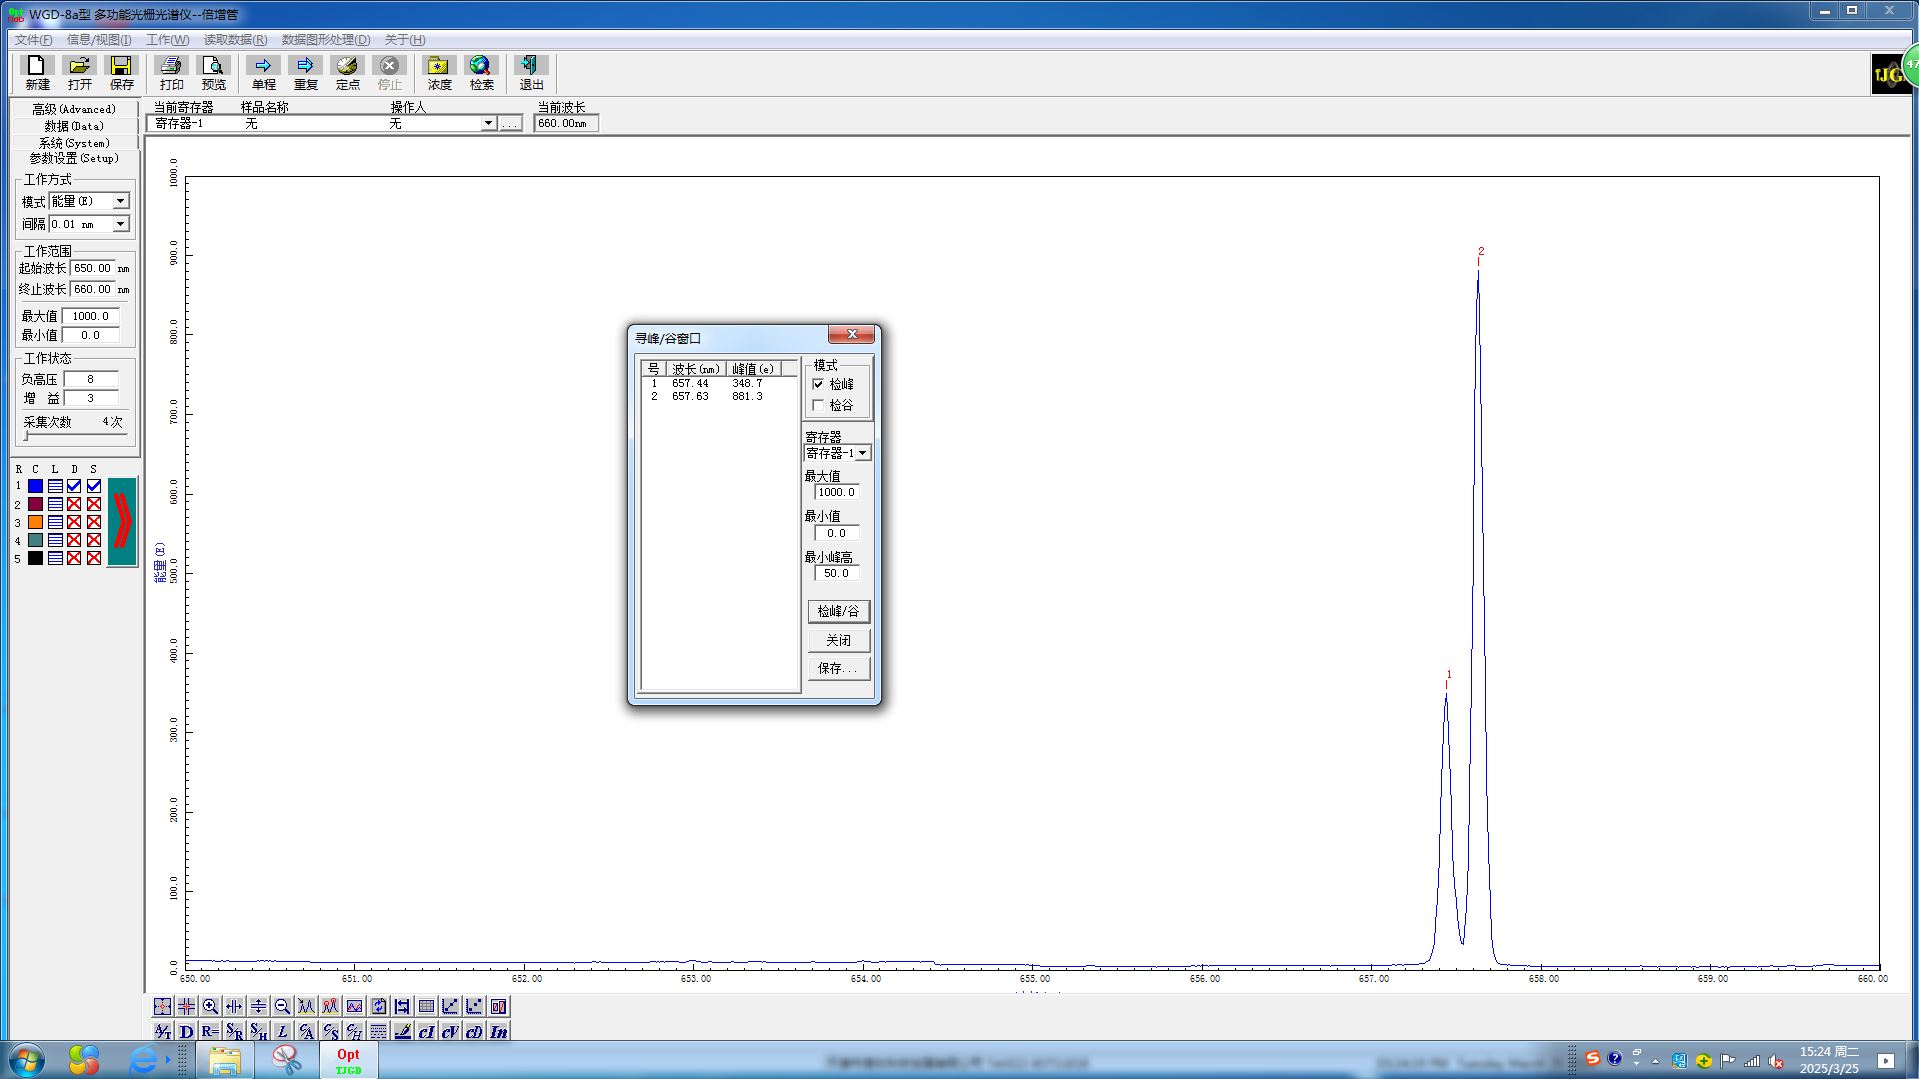Click the L icon in the bottom toolbar
The width and height of the screenshot is (1919, 1079).
(282, 1031)
